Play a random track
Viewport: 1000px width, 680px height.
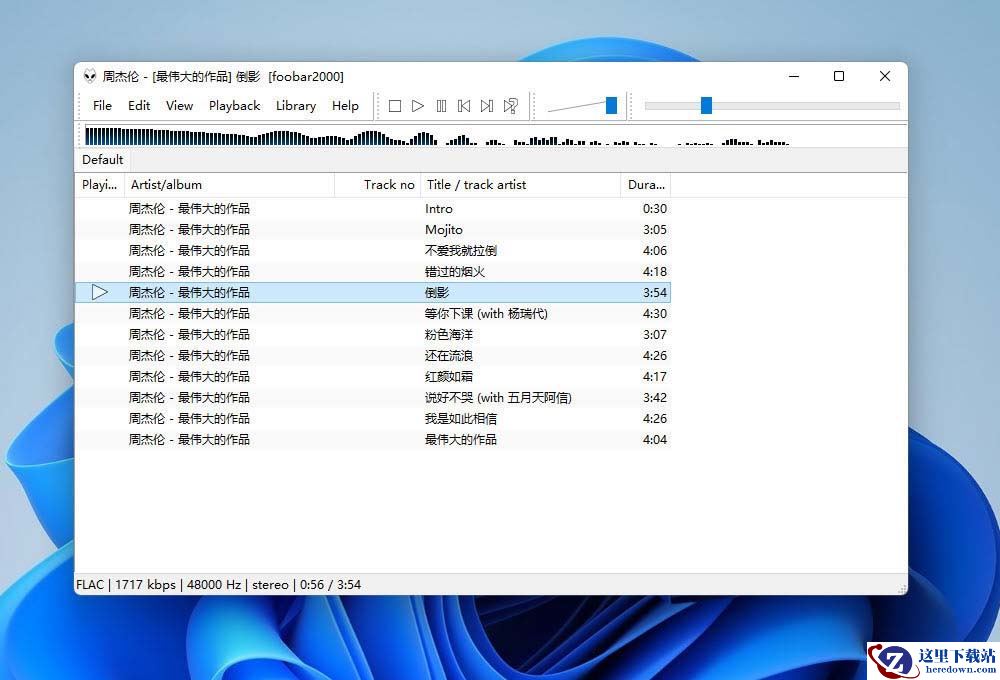coord(511,106)
